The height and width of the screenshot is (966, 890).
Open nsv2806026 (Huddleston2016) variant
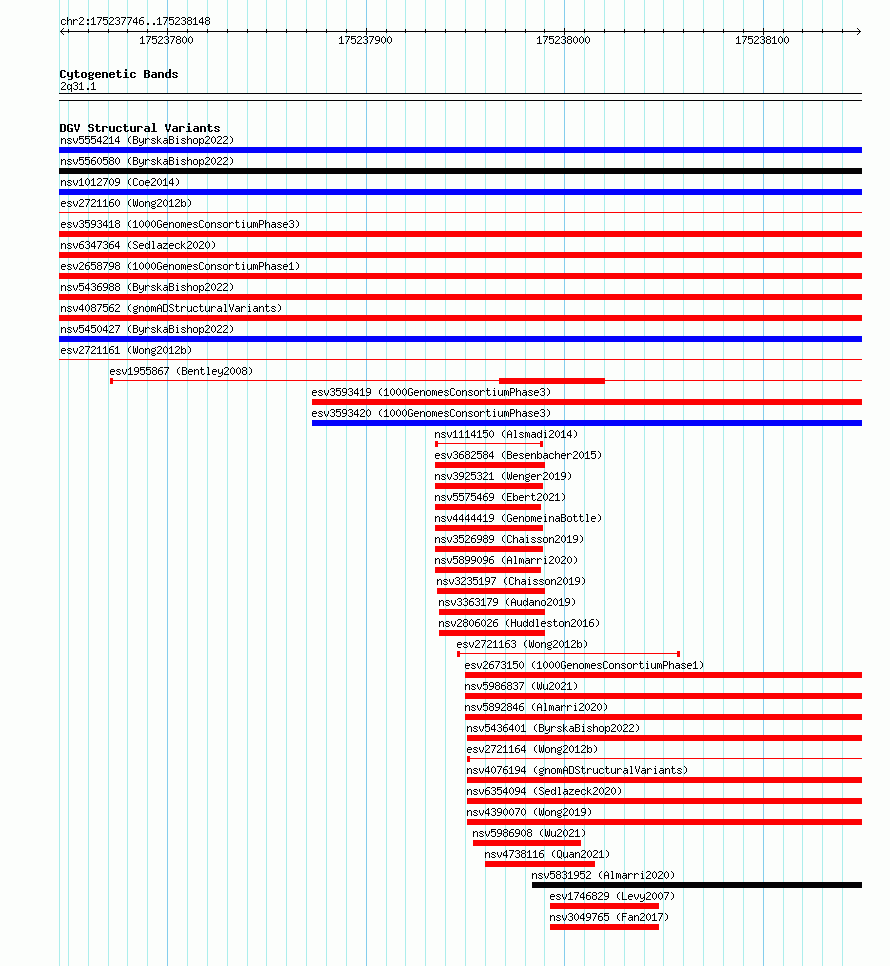519,622
